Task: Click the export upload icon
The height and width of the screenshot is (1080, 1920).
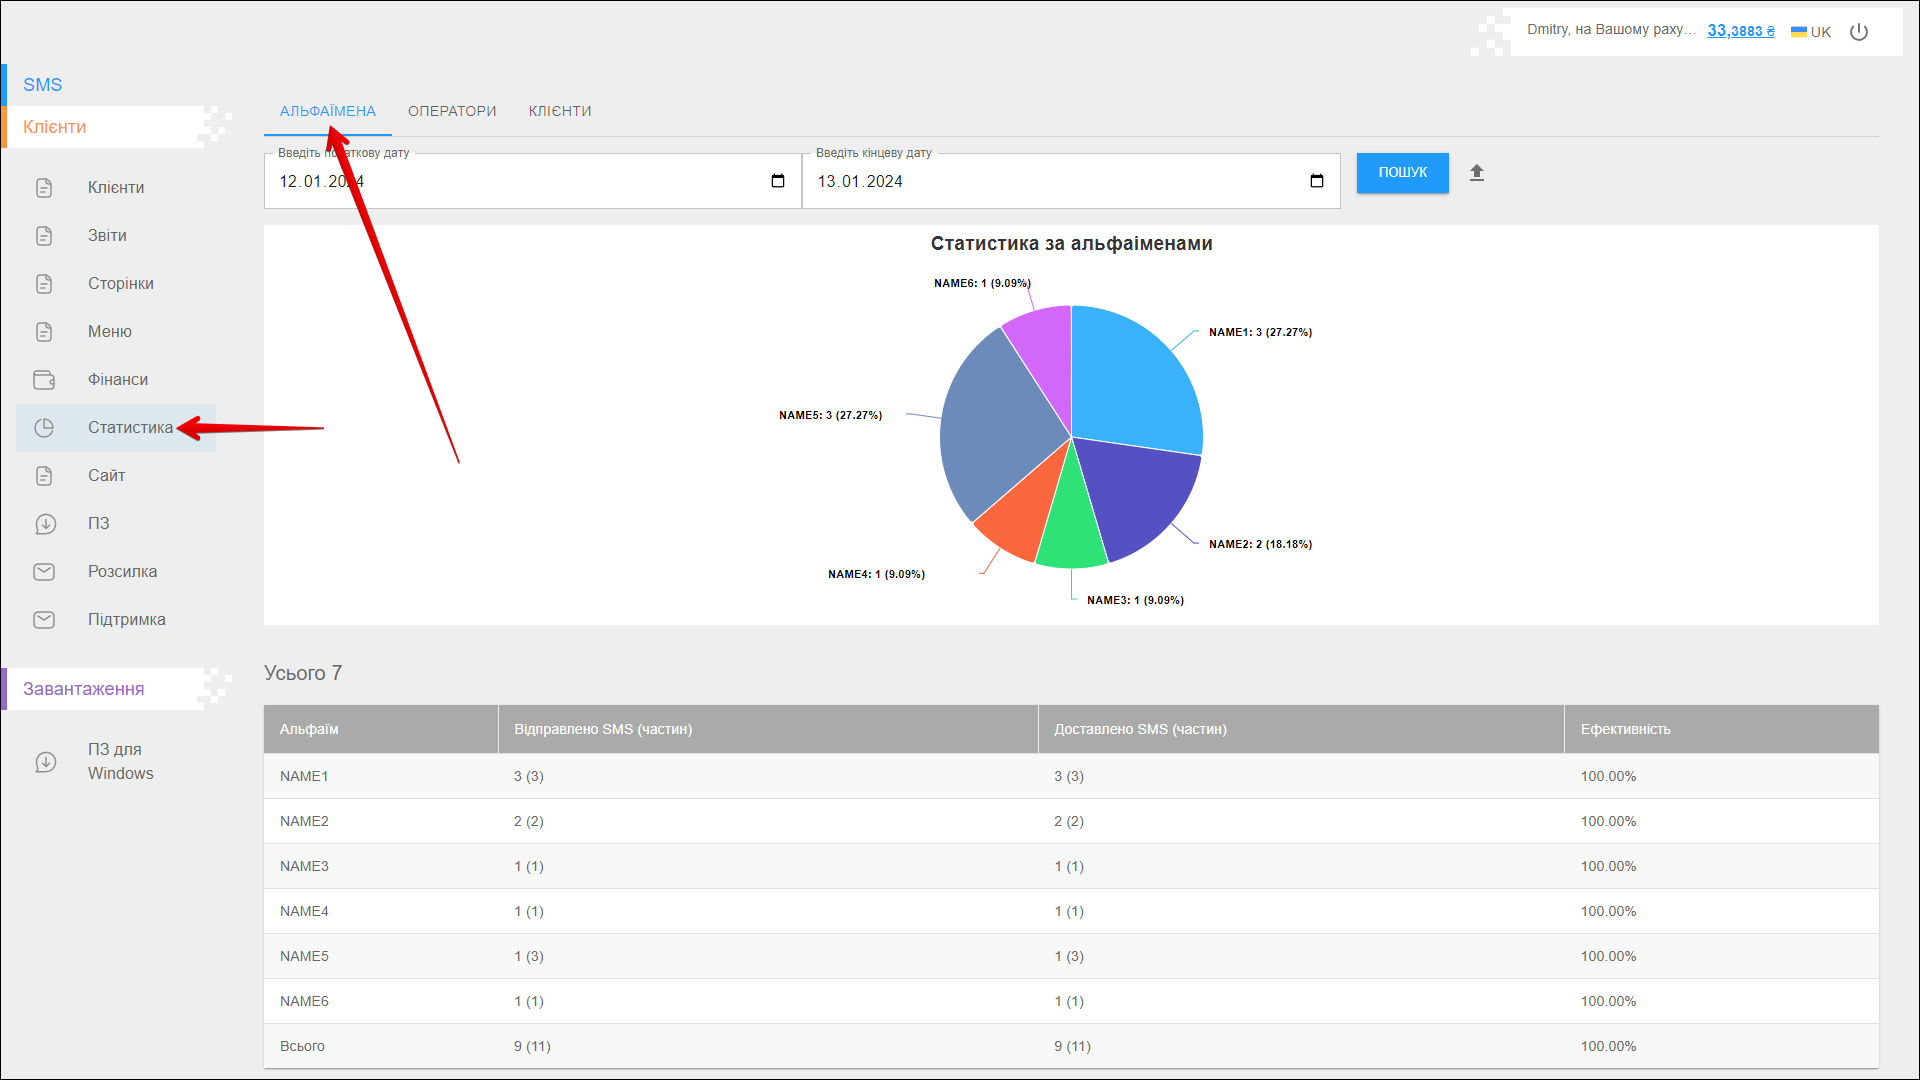Action: pos(1477,173)
